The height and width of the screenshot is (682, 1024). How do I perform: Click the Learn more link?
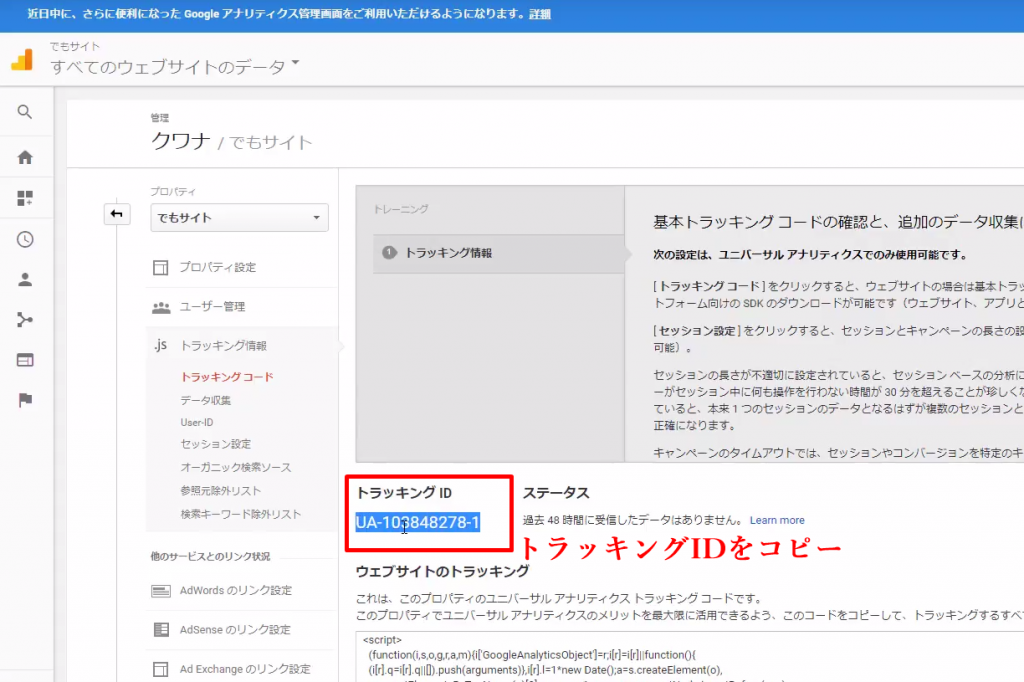click(x=777, y=520)
